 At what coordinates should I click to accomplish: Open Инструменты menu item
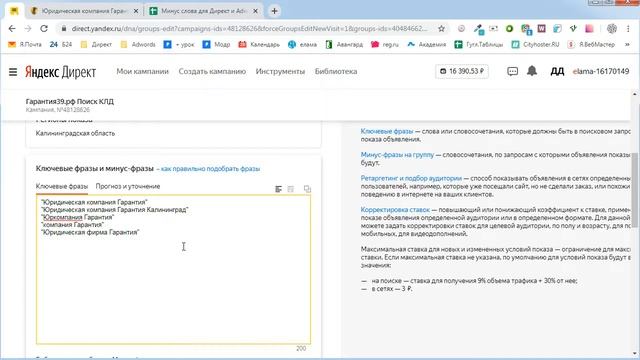pos(280,71)
